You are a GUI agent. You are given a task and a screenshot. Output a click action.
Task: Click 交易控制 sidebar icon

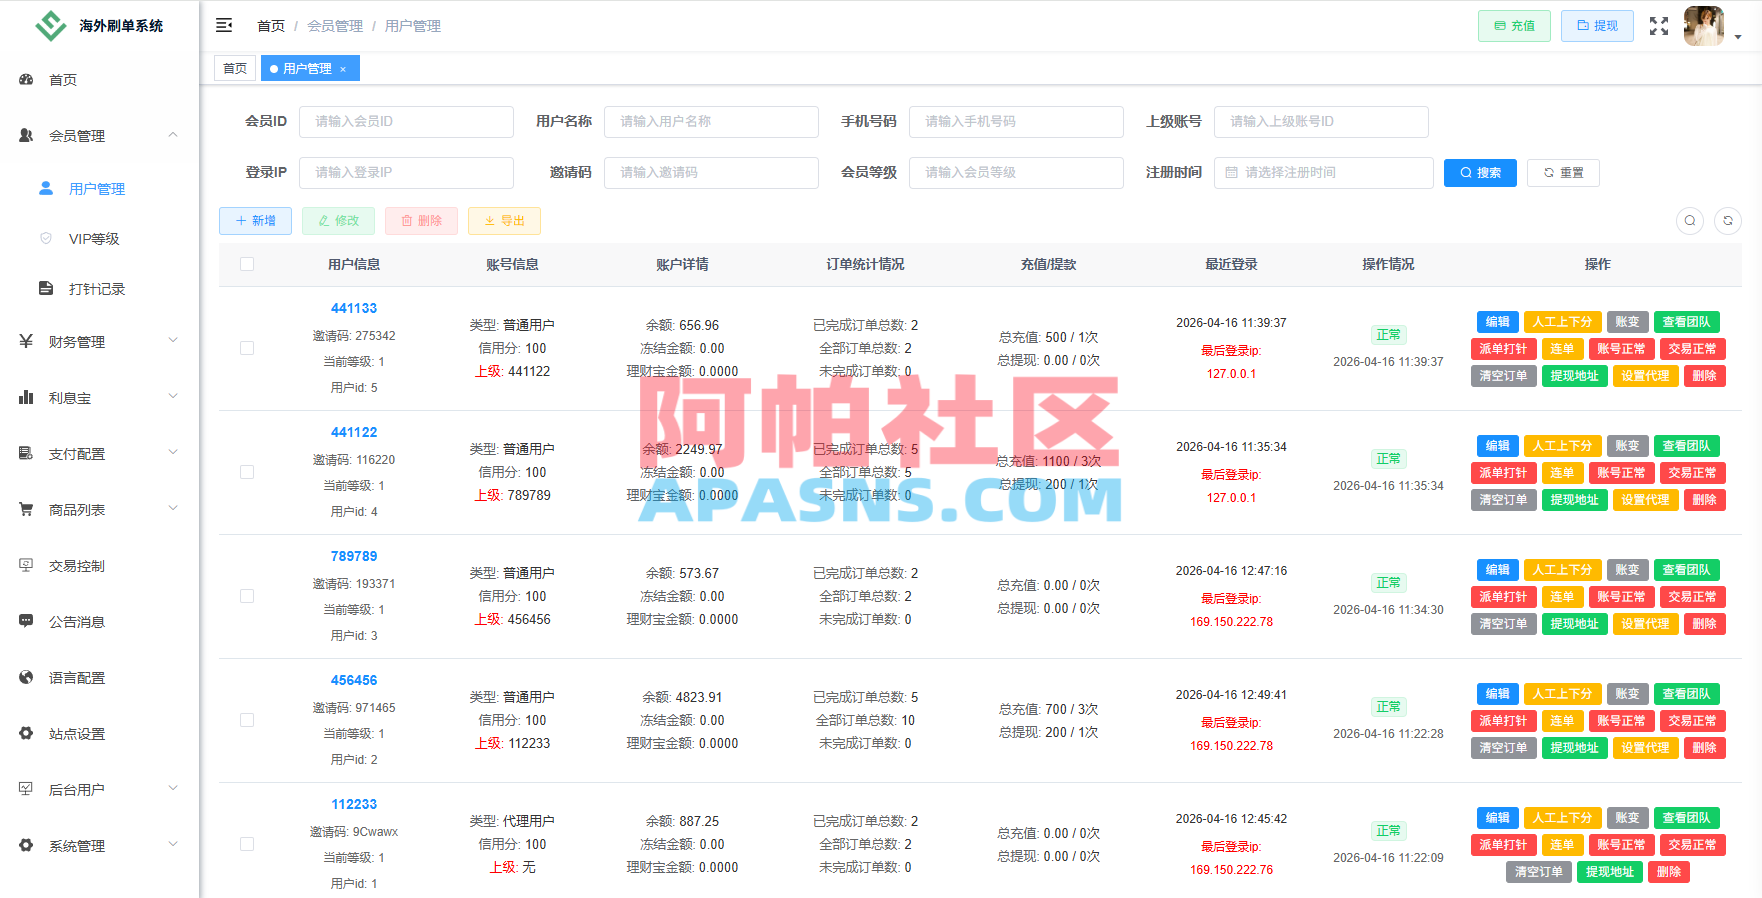[26, 565]
